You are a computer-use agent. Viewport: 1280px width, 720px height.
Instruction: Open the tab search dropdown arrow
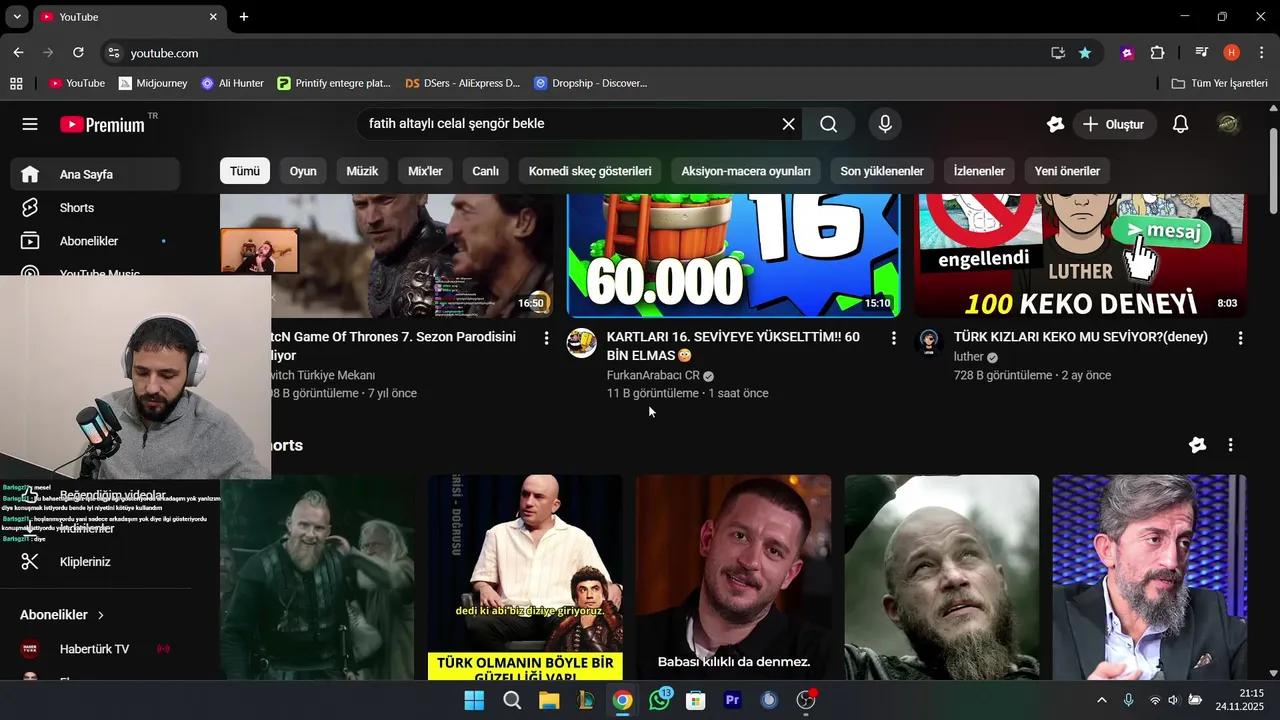click(17, 17)
